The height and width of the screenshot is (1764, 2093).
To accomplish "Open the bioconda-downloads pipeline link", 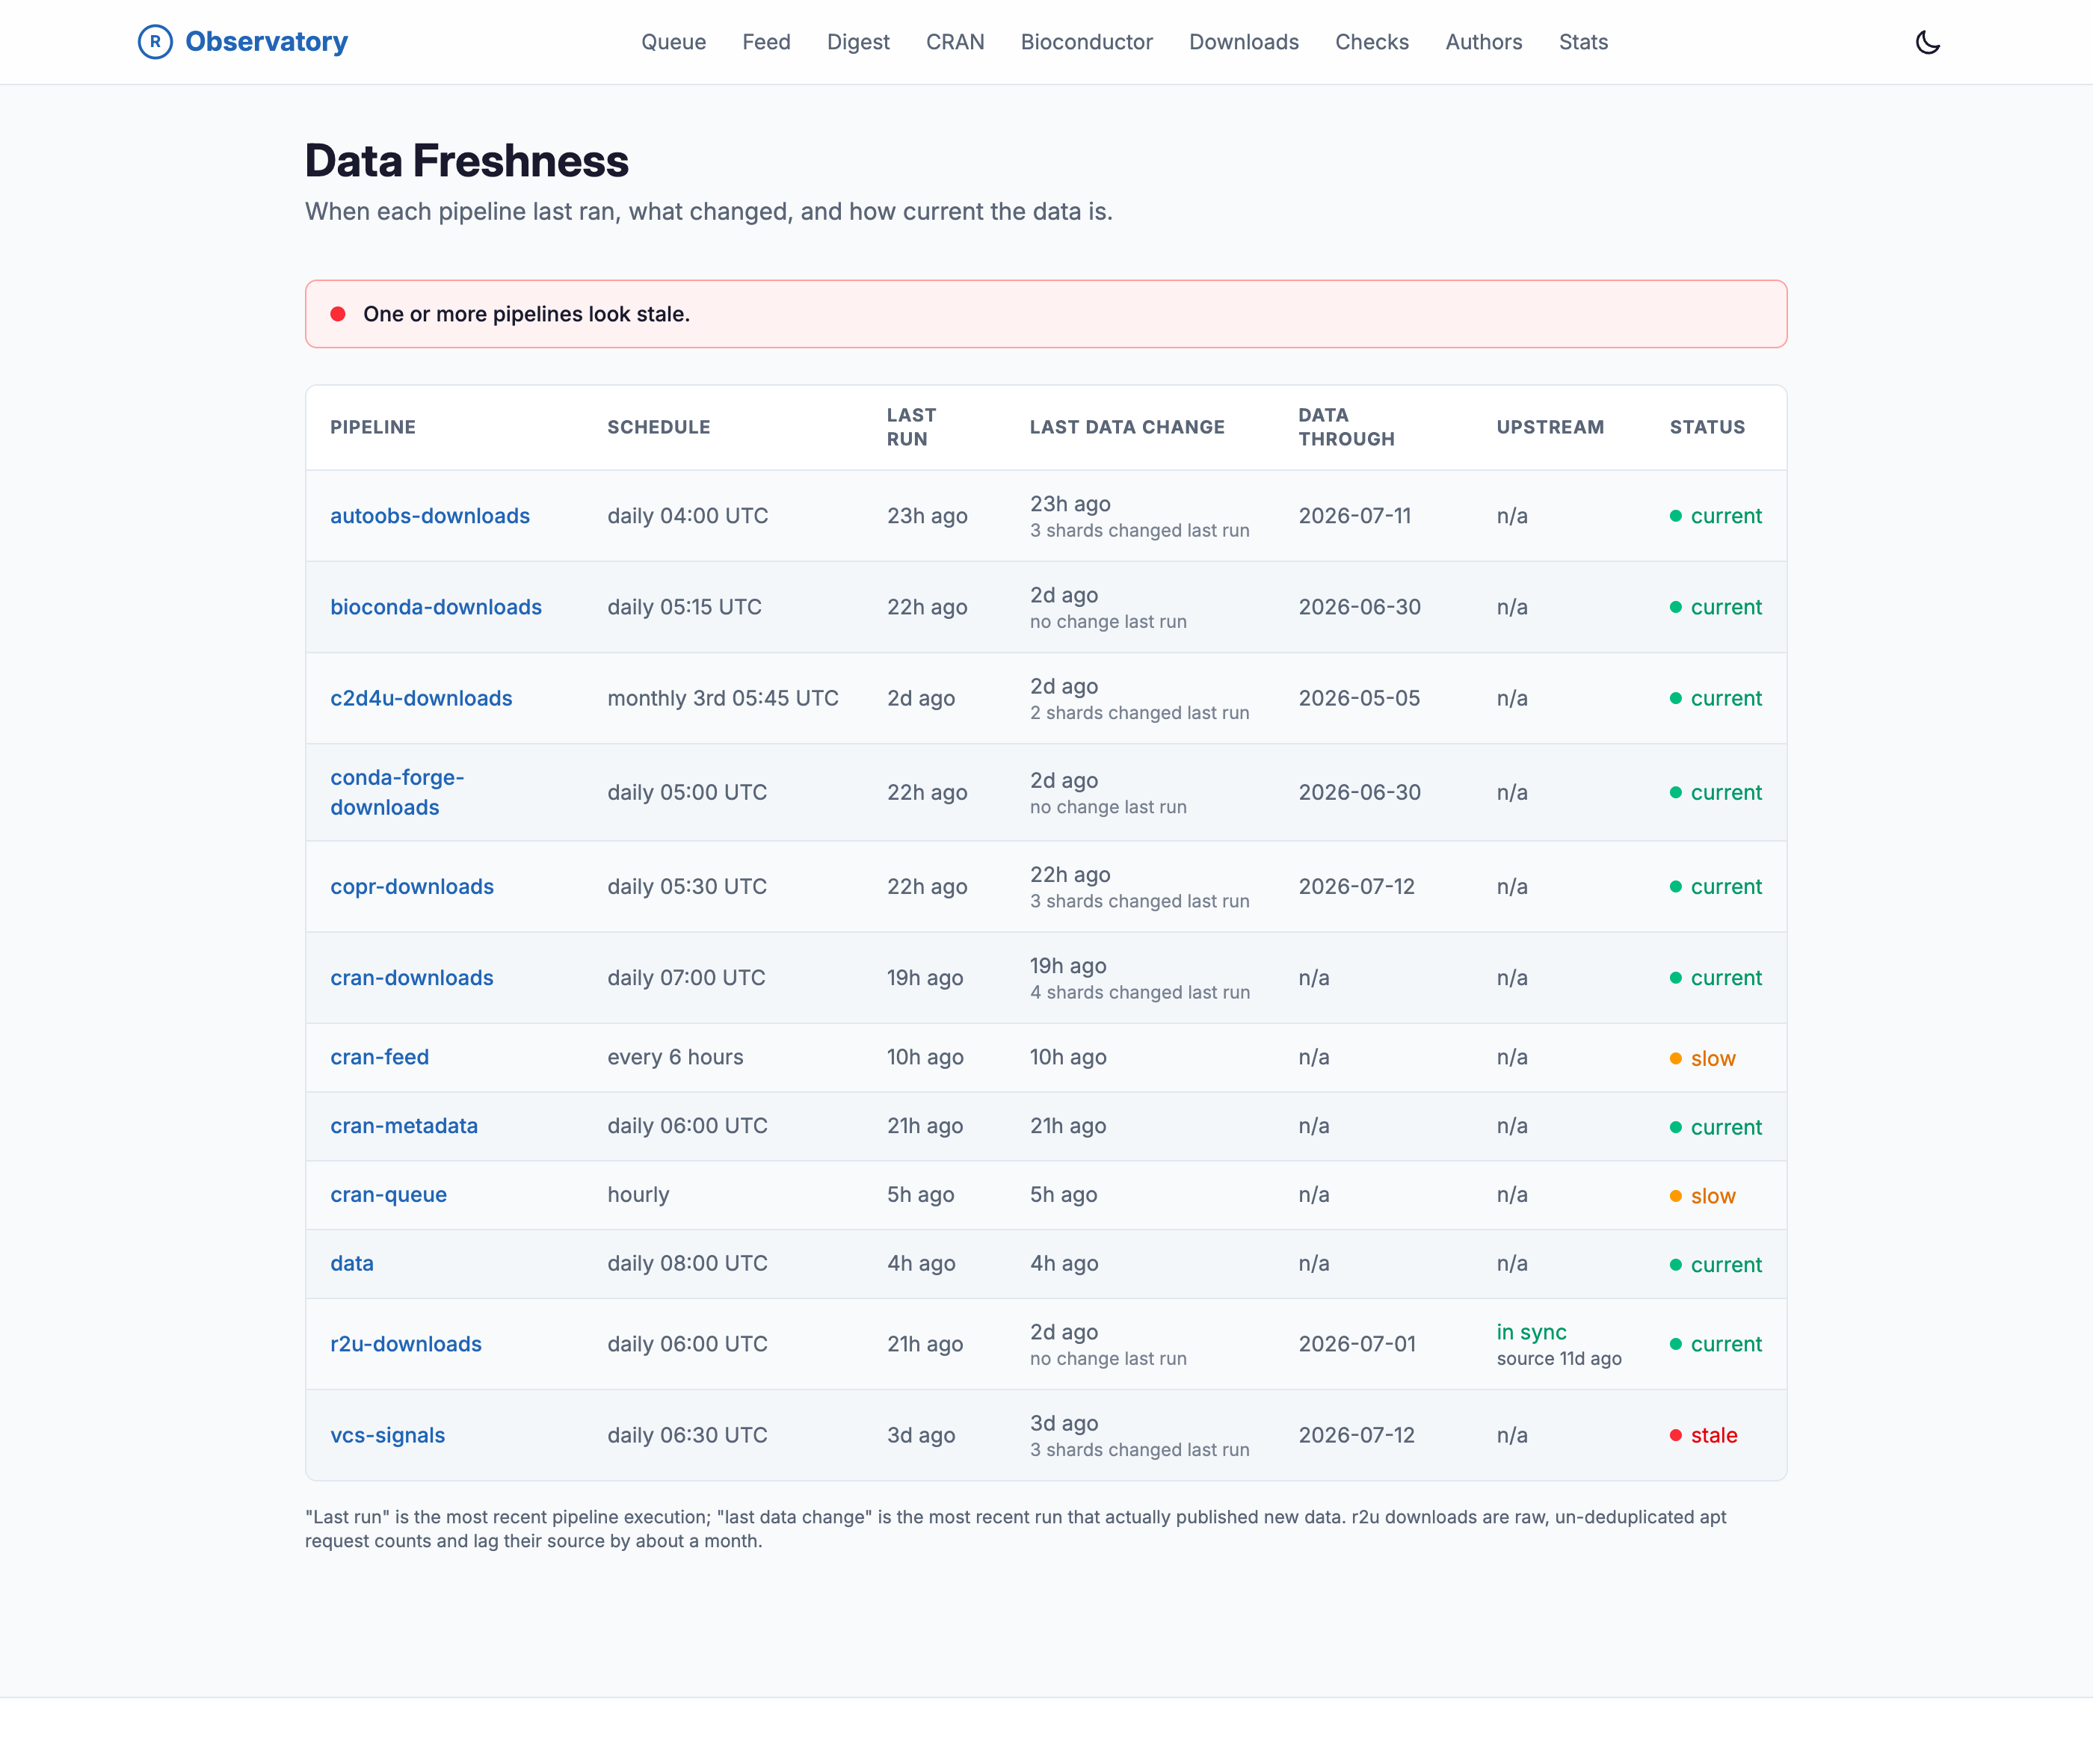I will coord(436,607).
